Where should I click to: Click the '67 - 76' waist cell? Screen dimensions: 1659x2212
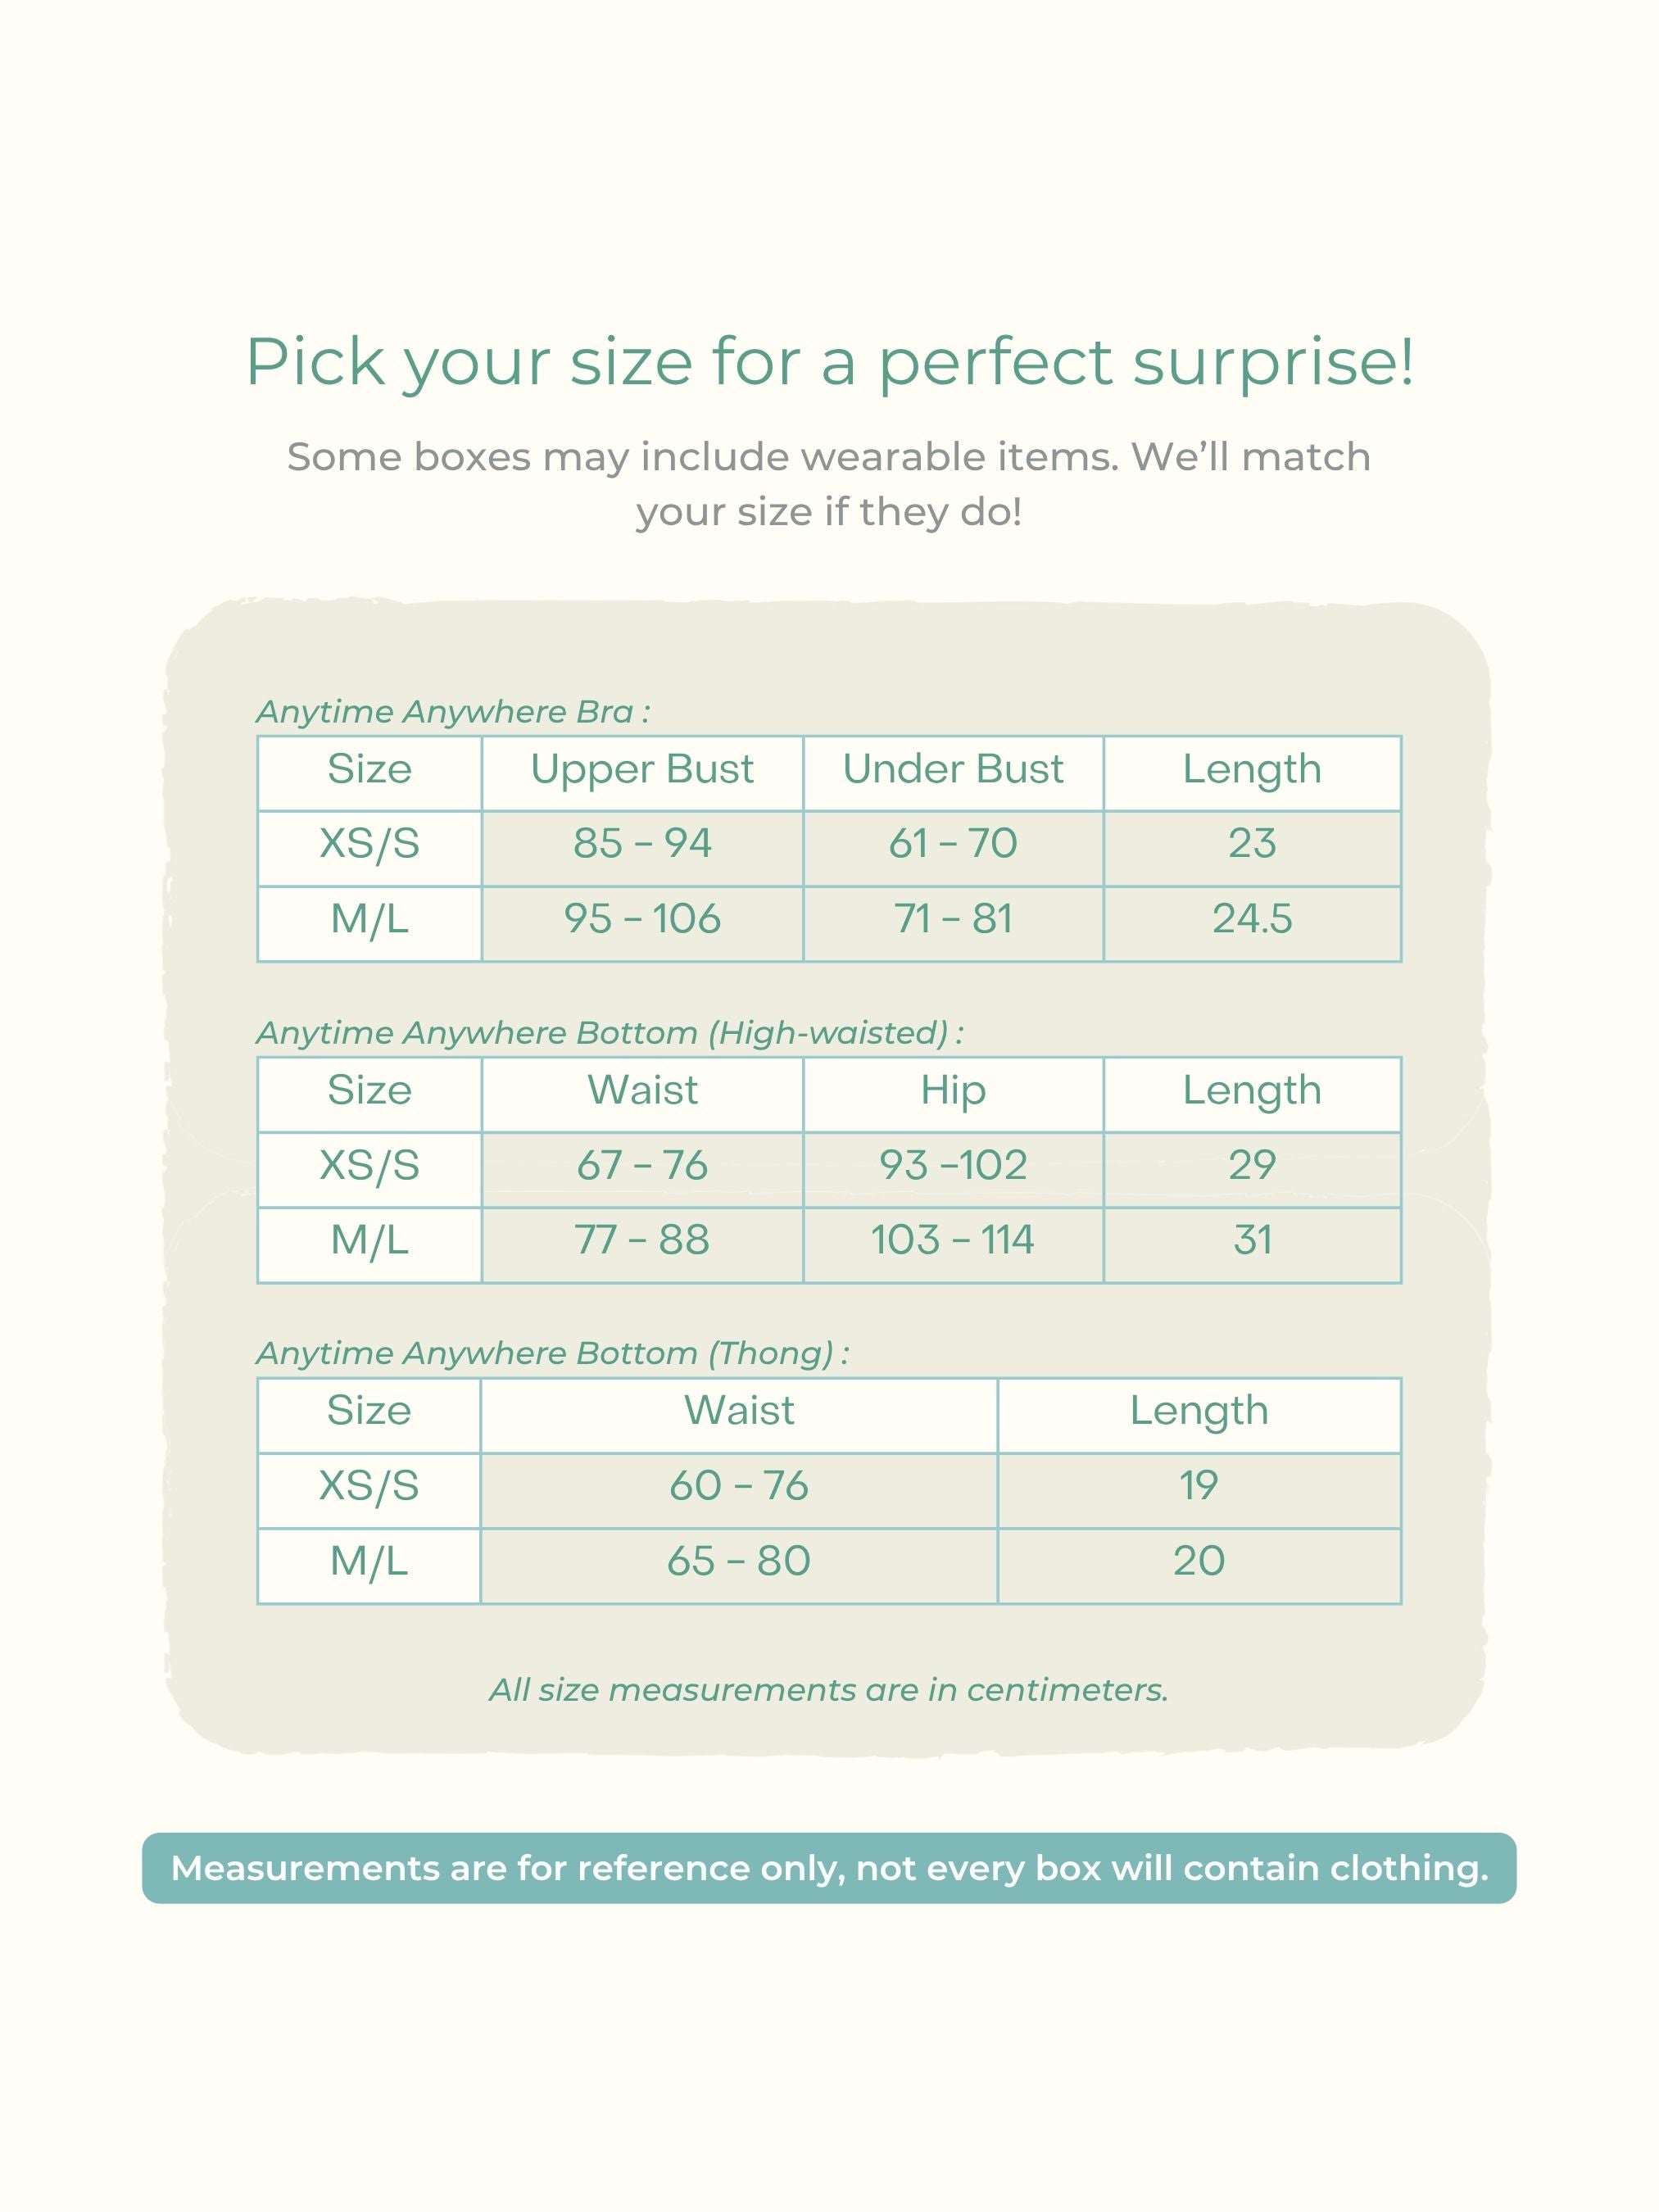[x=642, y=1166]
